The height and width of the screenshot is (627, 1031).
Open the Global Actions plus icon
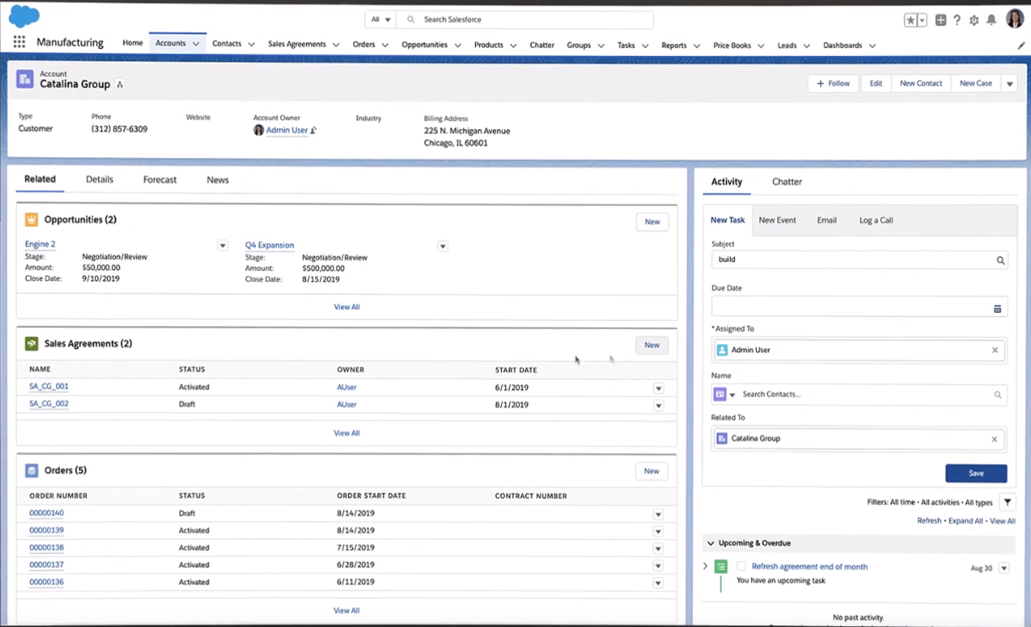pyautogui.click(x=941, y=20)
